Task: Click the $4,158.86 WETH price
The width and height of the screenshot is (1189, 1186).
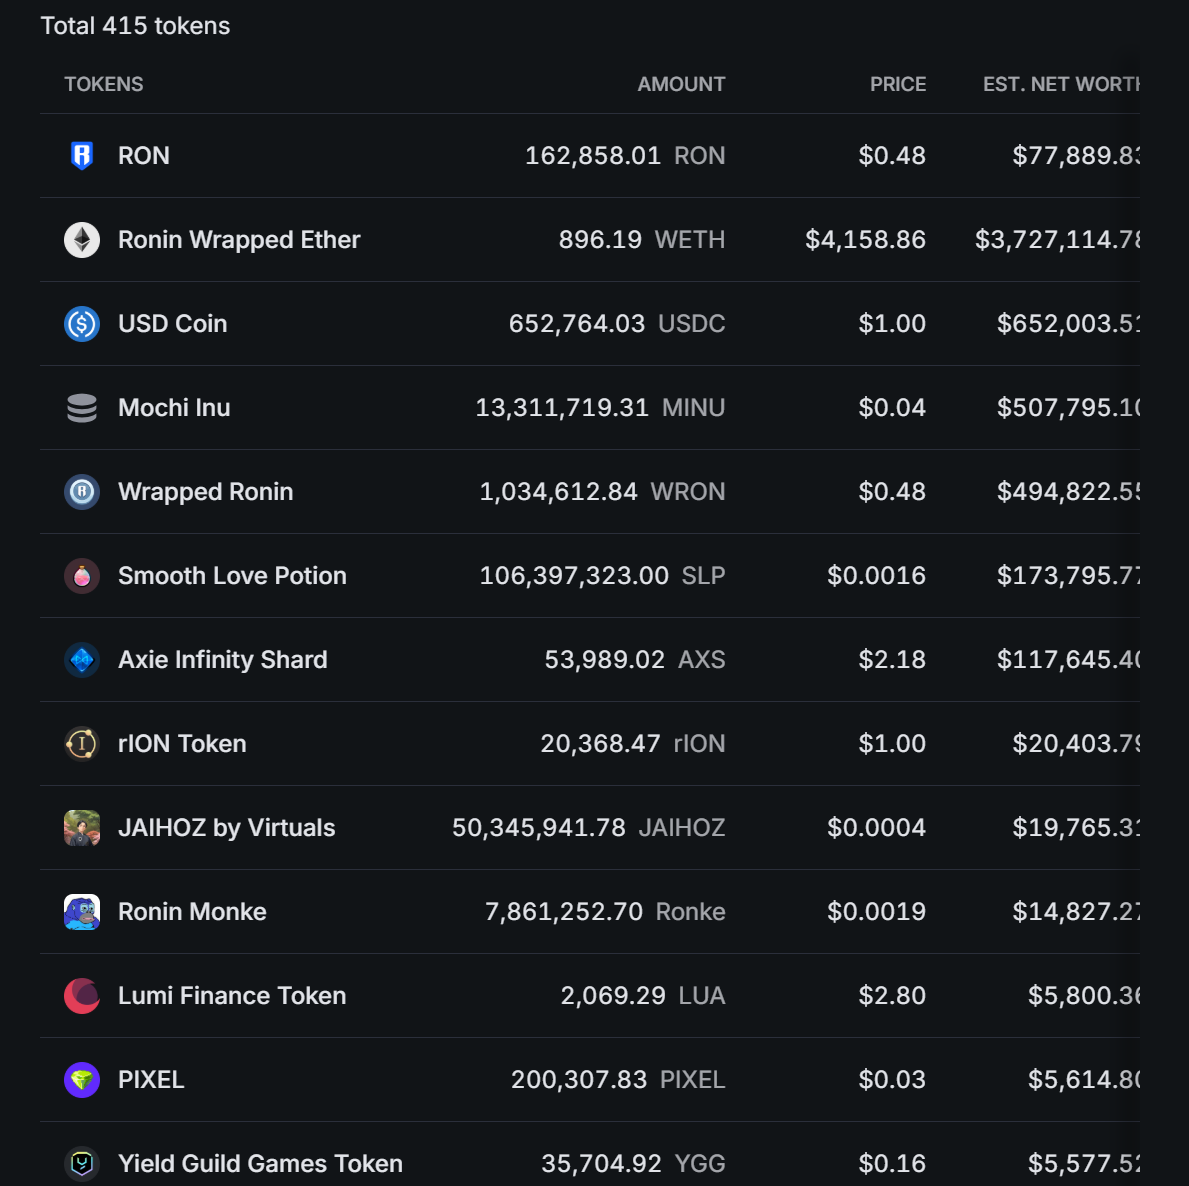Action: point(865,240)
